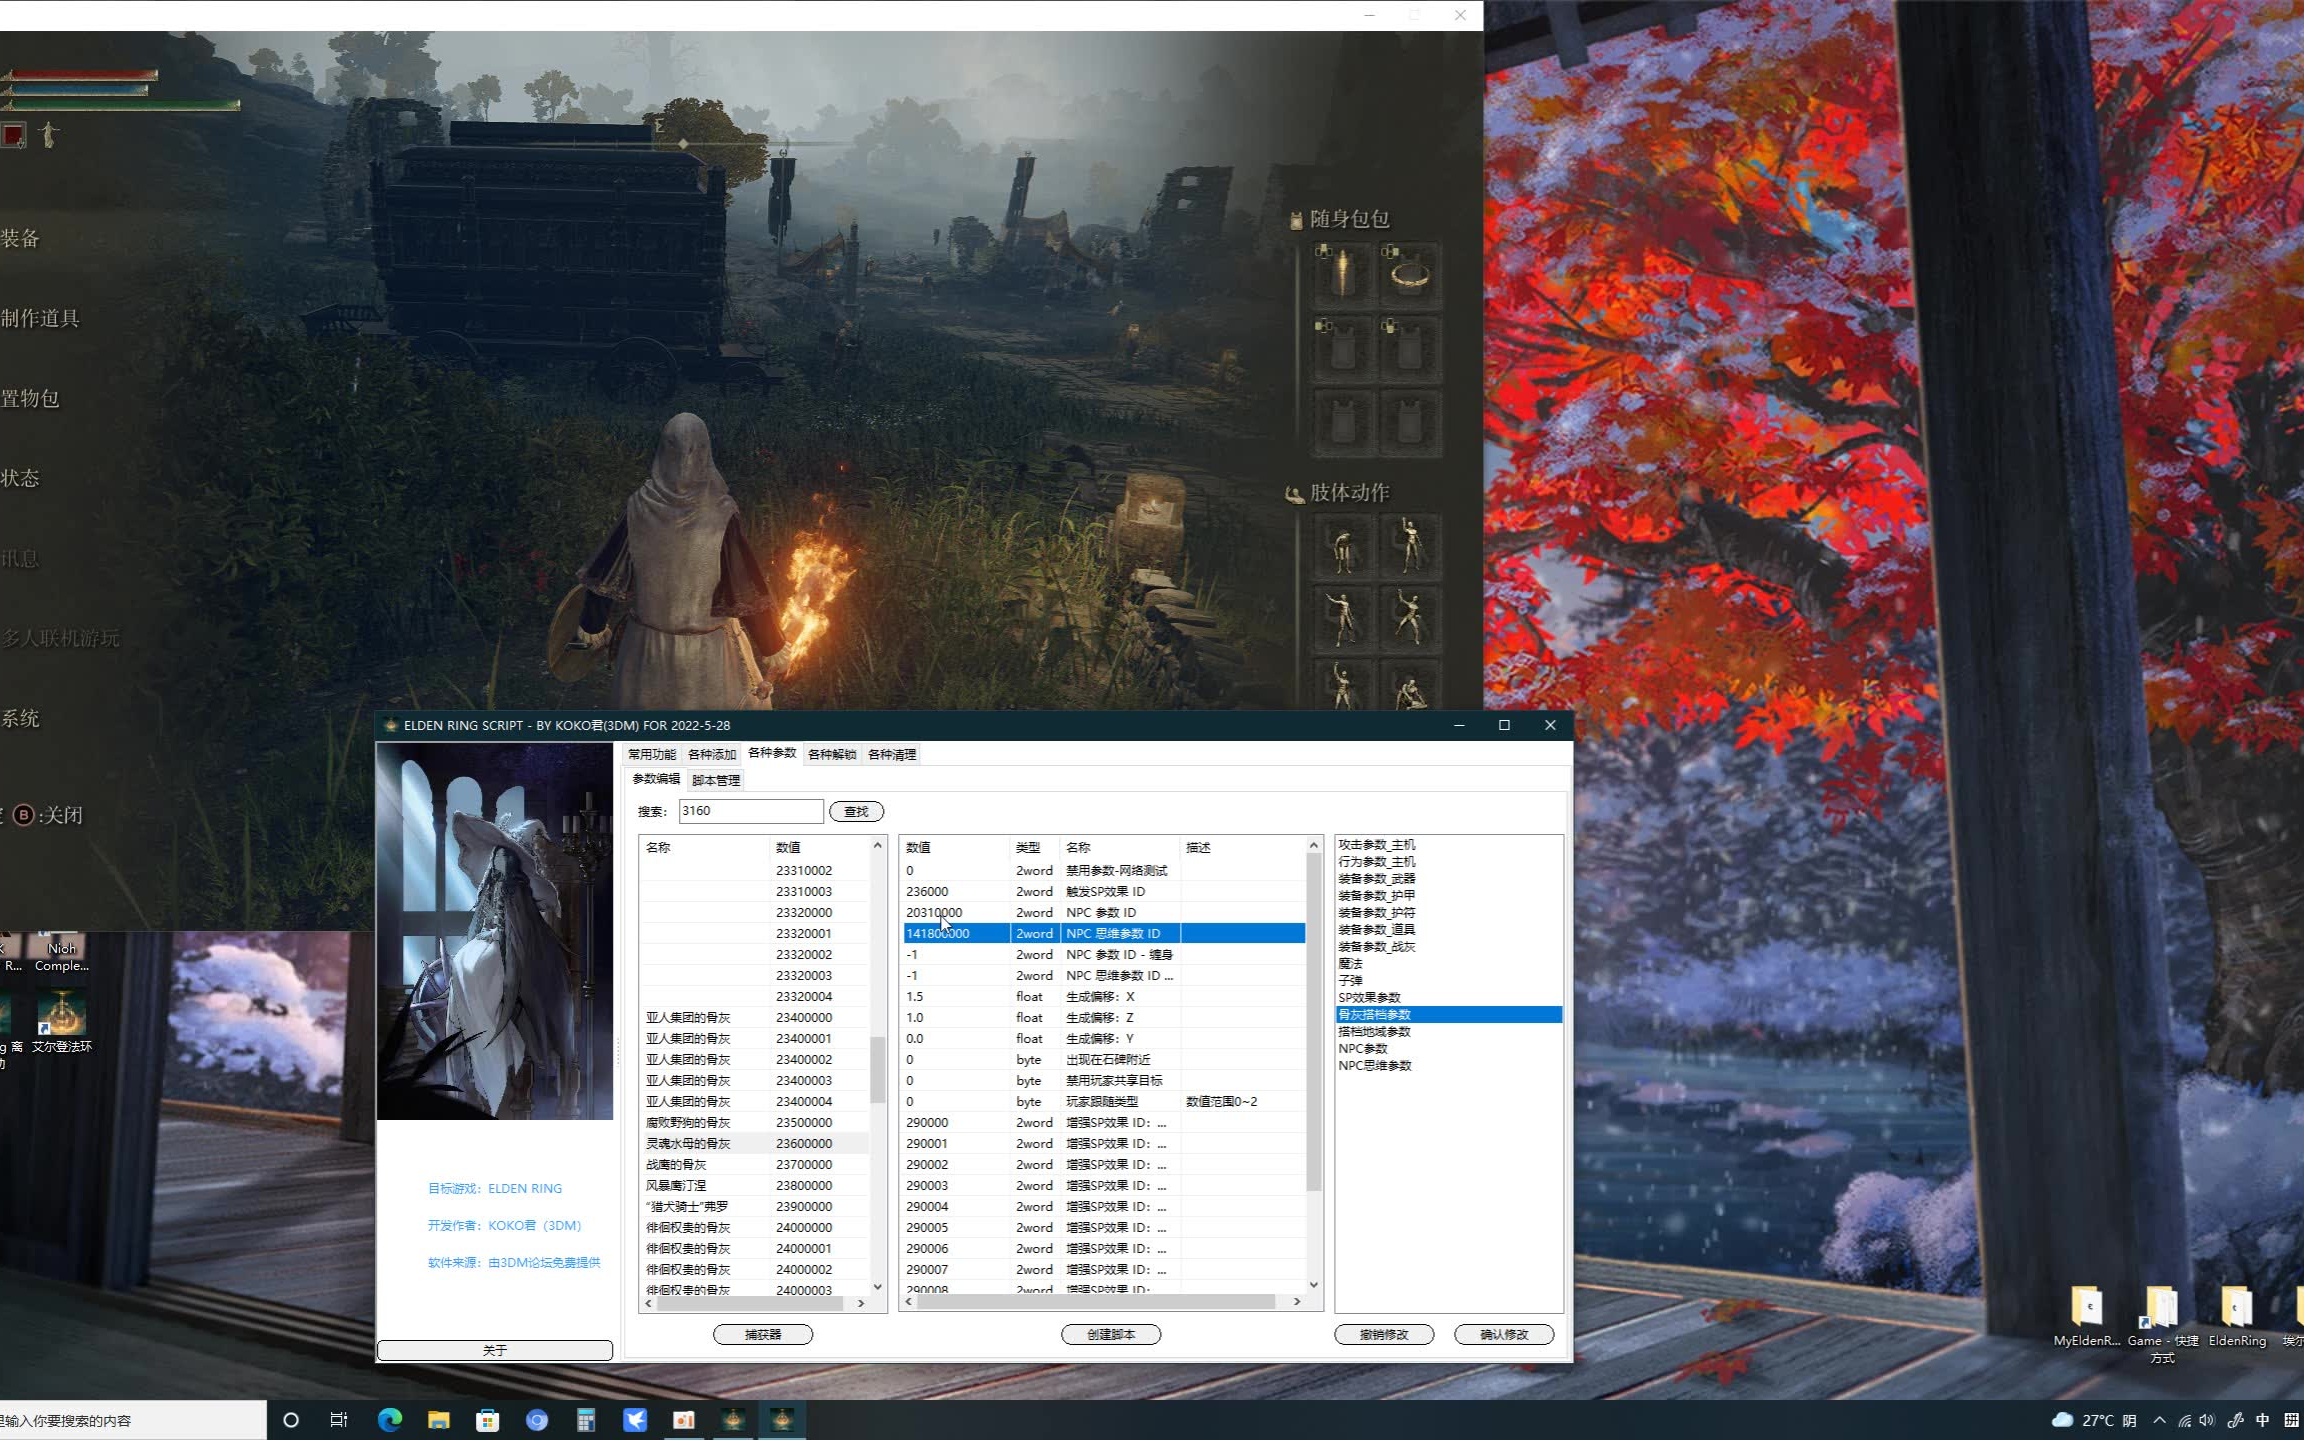This screenshot has height=1440, width=2304.
Task: Expand the hidden system tray icons chevron
Action: click(x=2160, y=1420)
